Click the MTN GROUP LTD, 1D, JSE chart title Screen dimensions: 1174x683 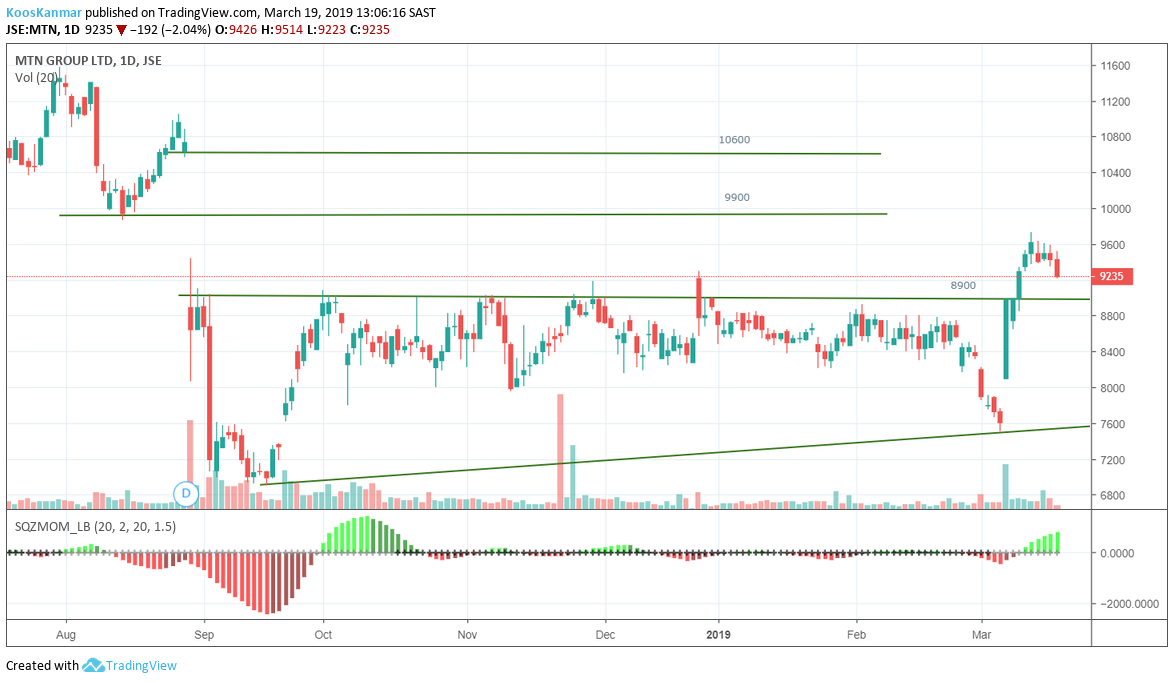[x=88, y=61]
